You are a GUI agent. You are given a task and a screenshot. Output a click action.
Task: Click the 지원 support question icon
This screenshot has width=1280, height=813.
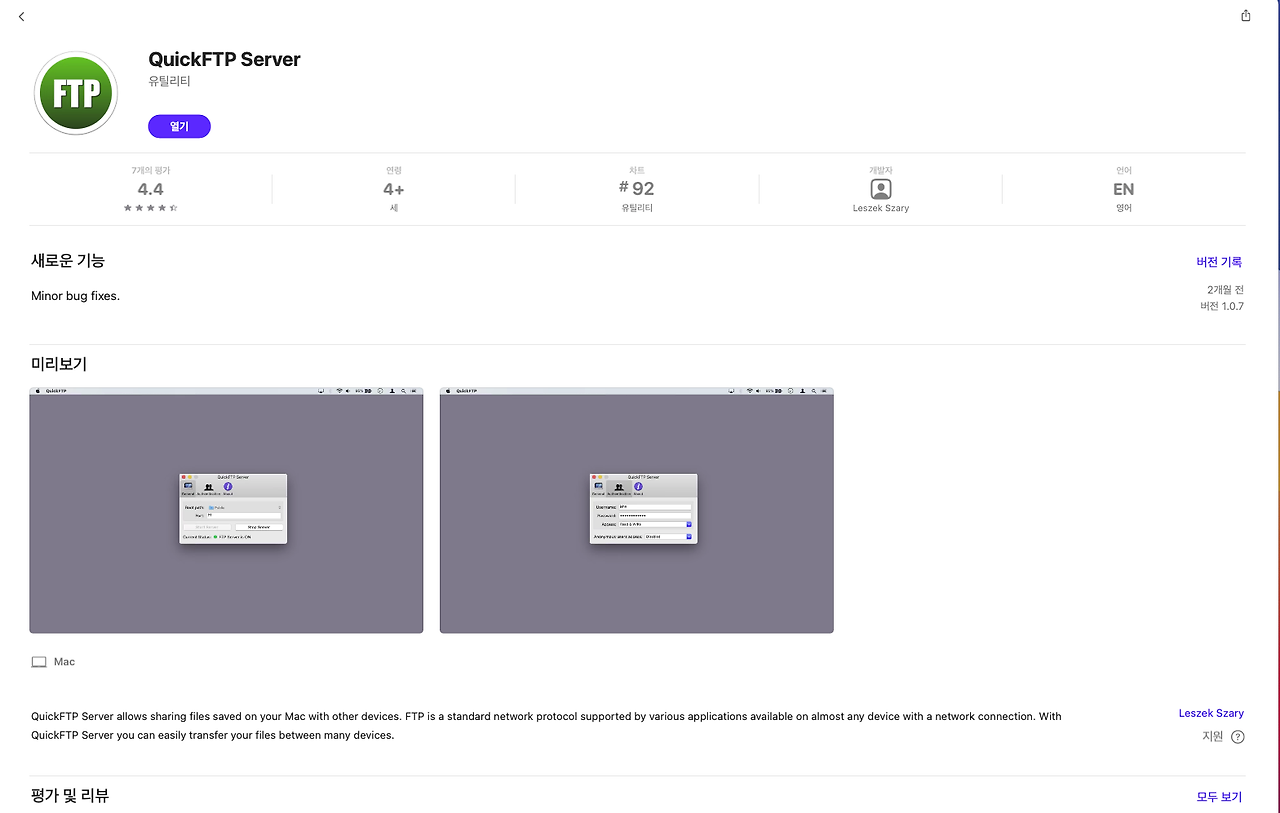coord(1238,737)
